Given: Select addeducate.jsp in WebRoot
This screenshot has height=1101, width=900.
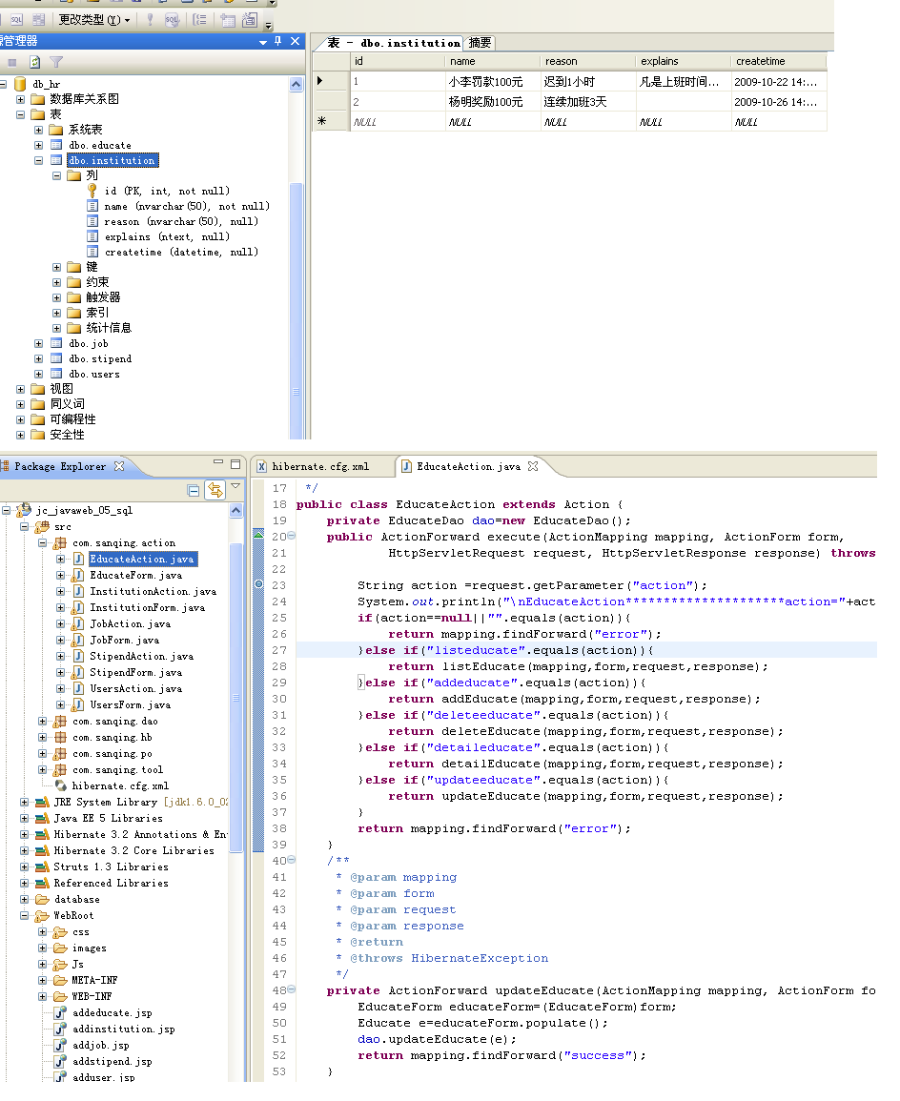Looking at the screenshot, I should point(112,1013).
